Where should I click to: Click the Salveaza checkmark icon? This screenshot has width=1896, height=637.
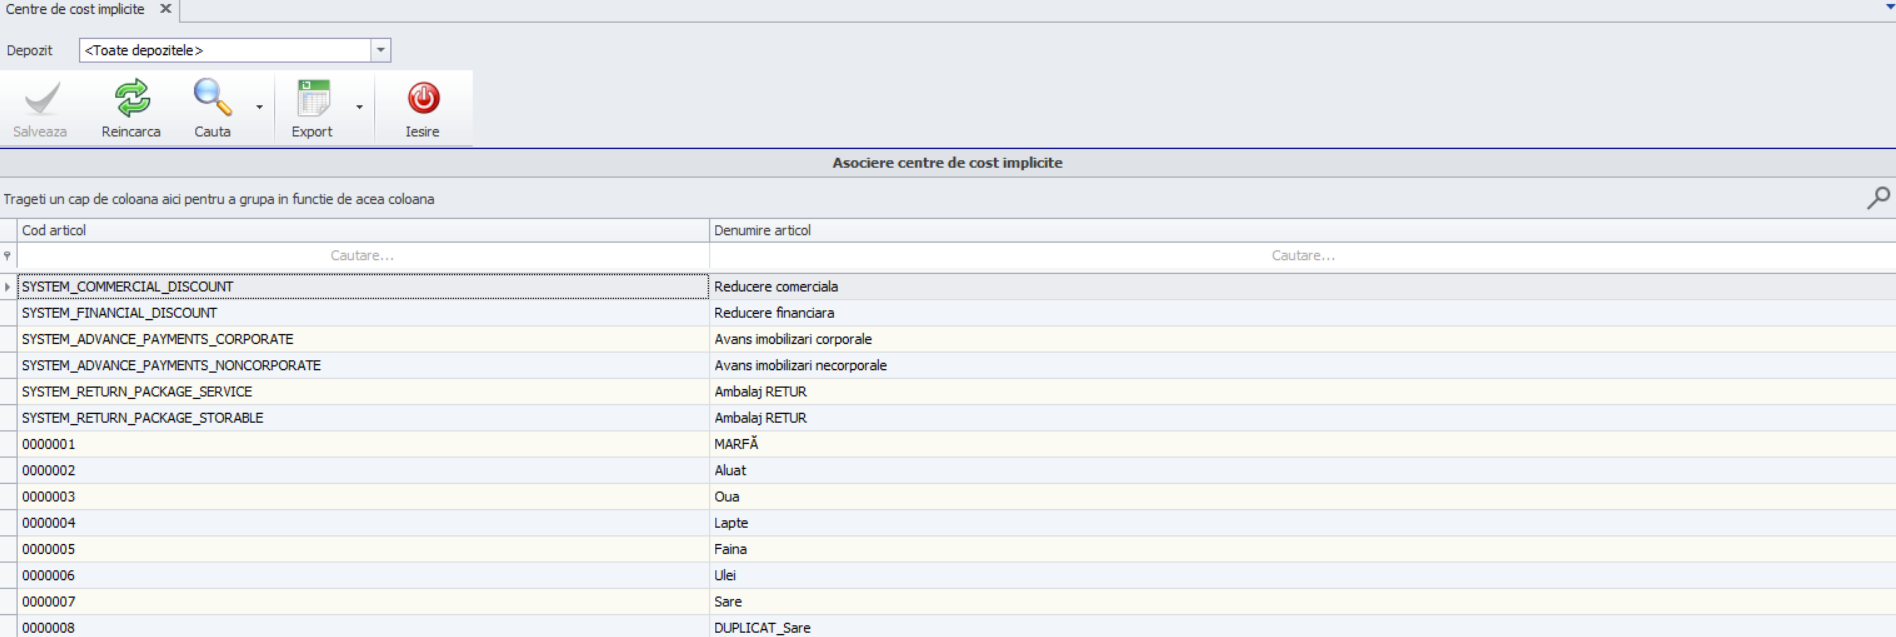click(40, 99)
